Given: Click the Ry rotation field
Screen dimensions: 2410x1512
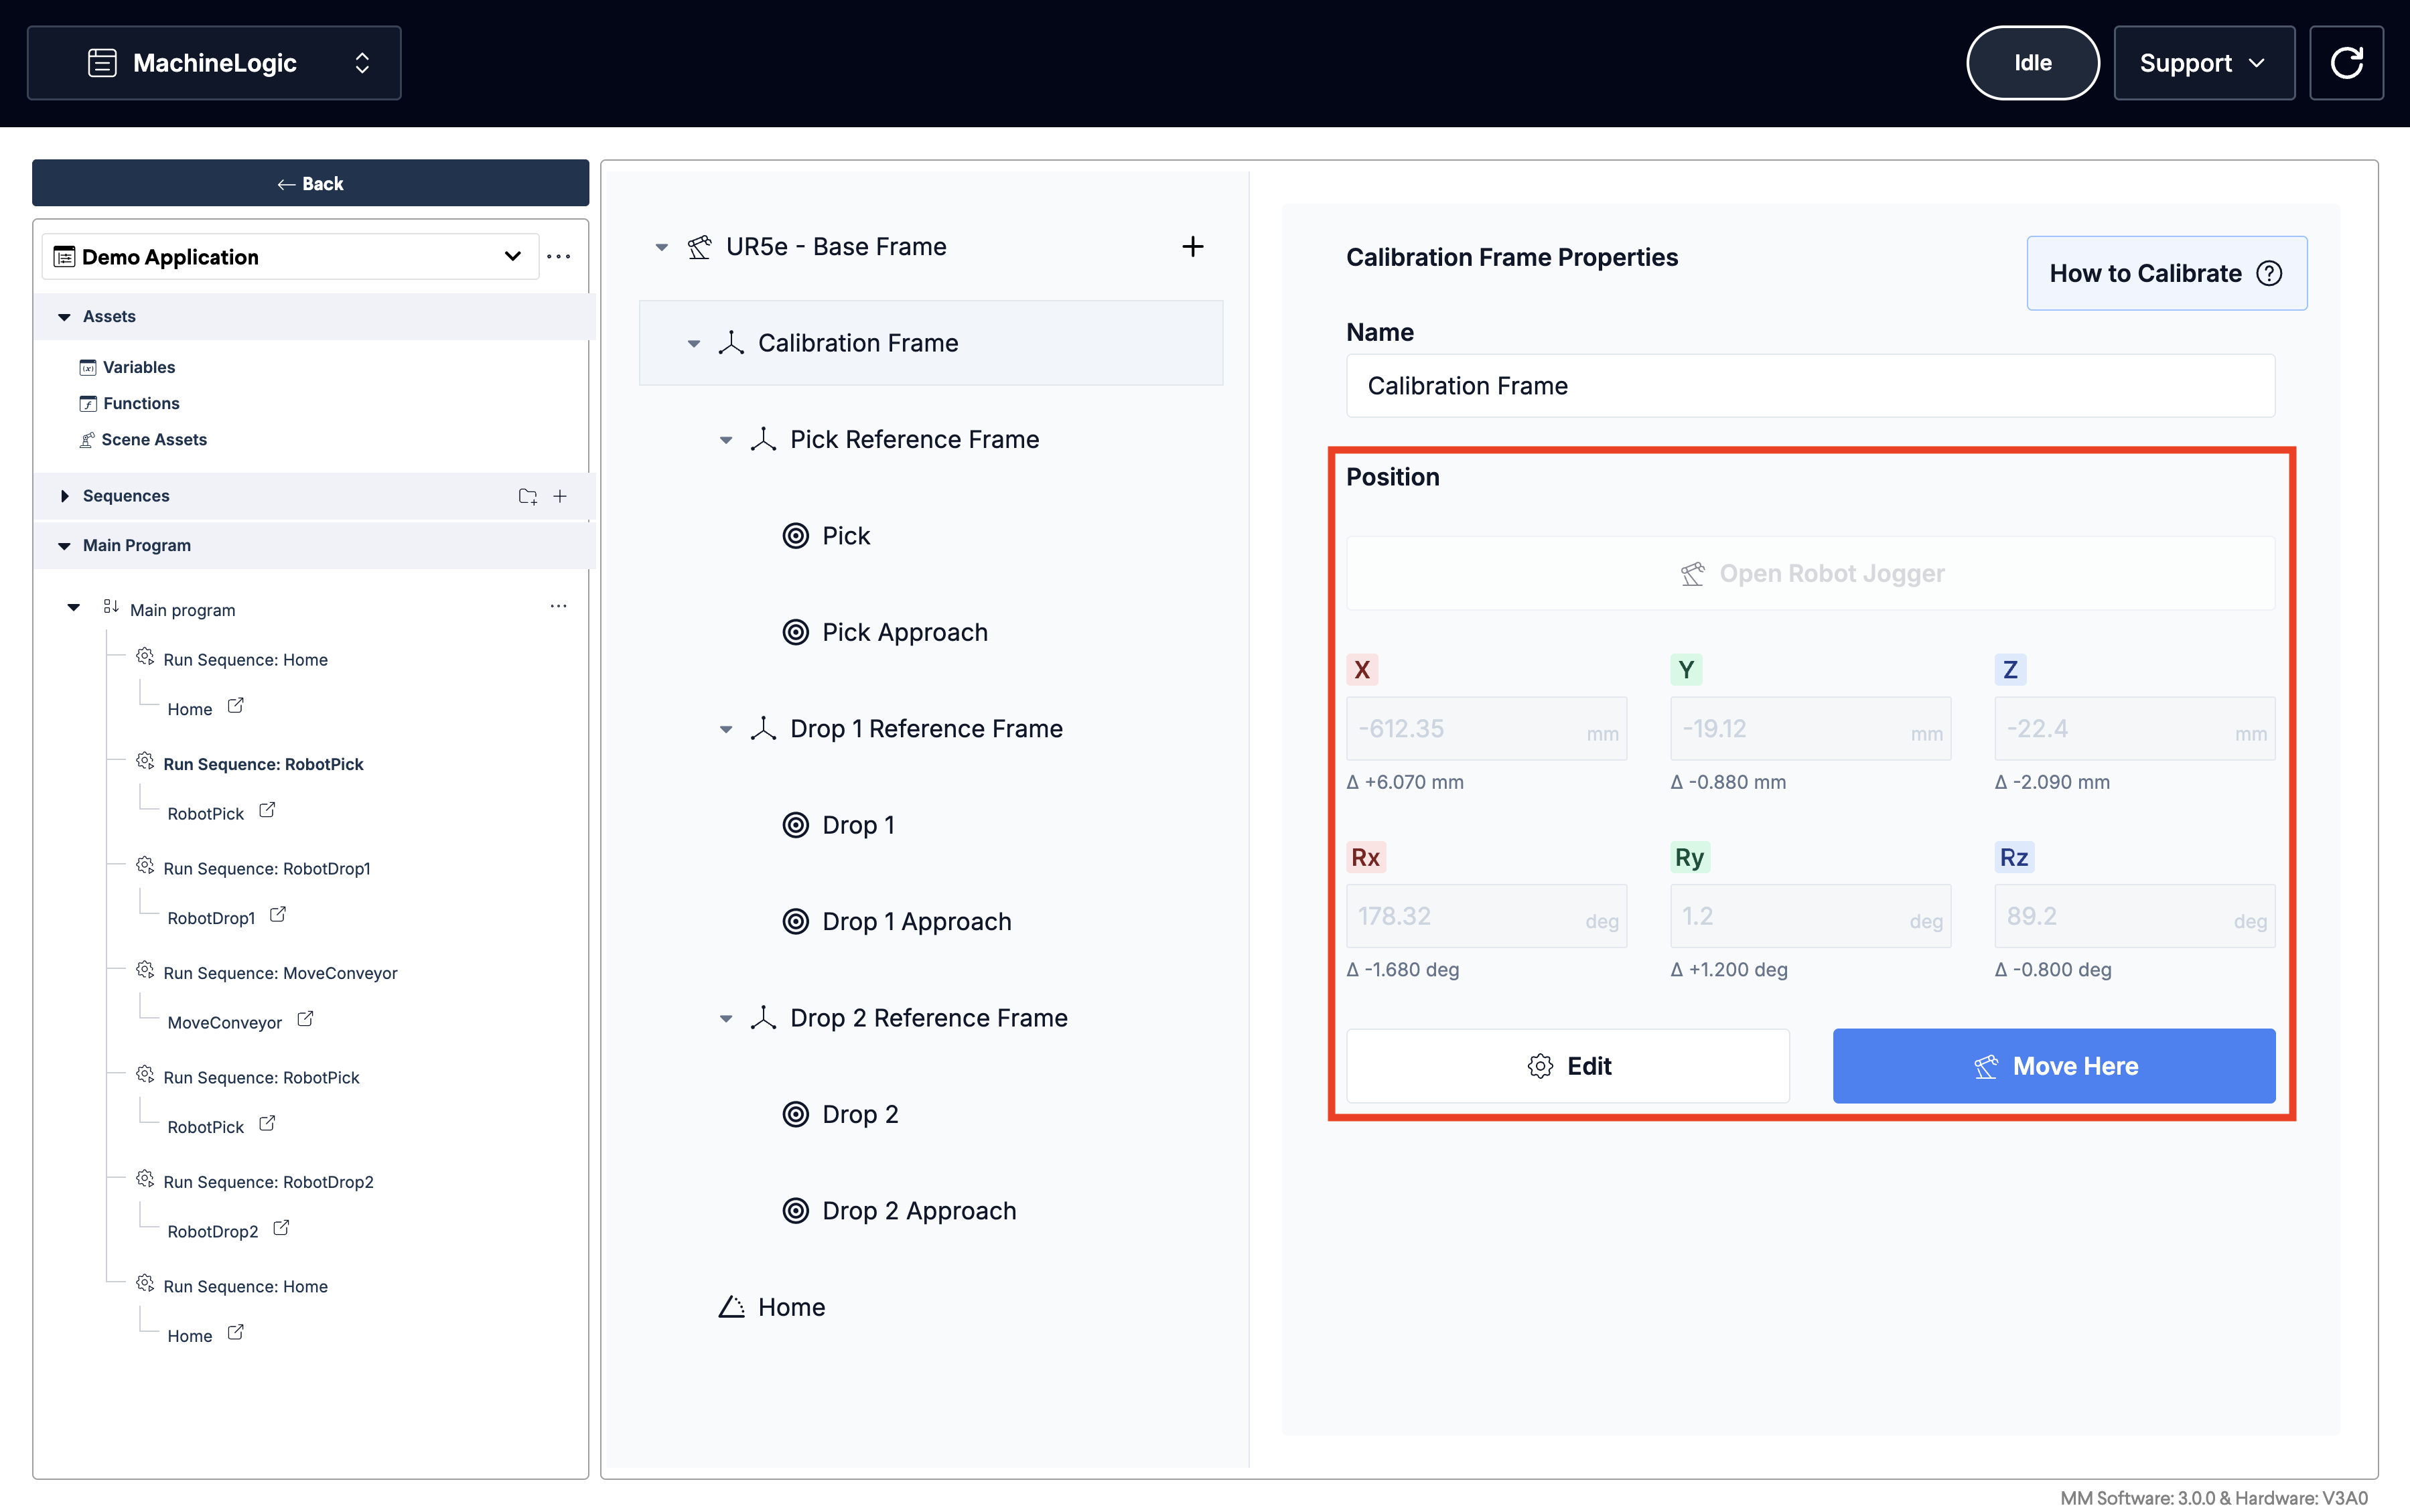Looking at the screenshot, I should click(x=1810, y=916).
